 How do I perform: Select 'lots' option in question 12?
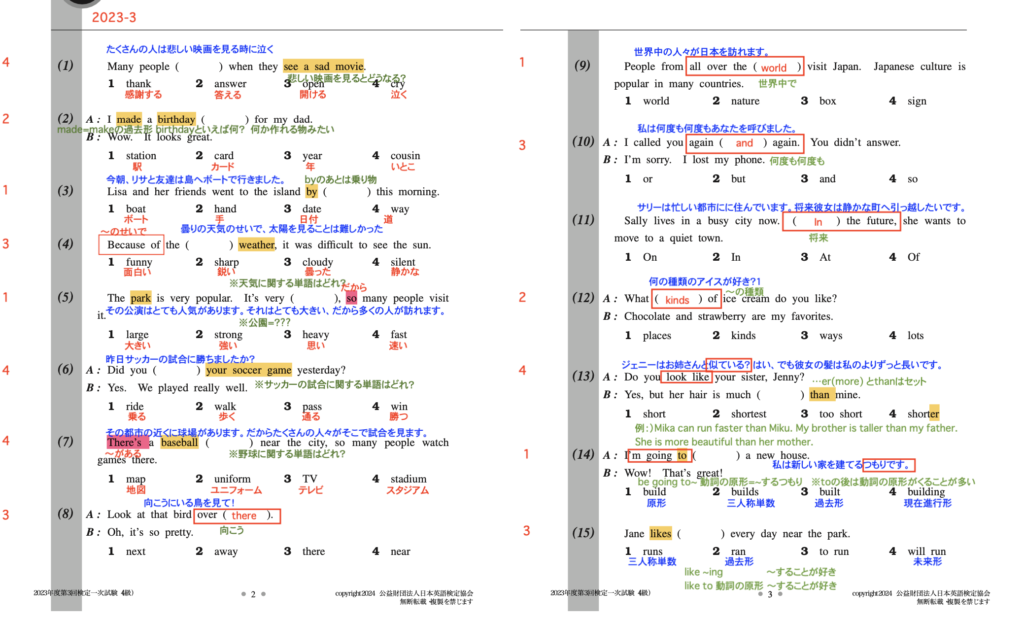pos(916,335)
